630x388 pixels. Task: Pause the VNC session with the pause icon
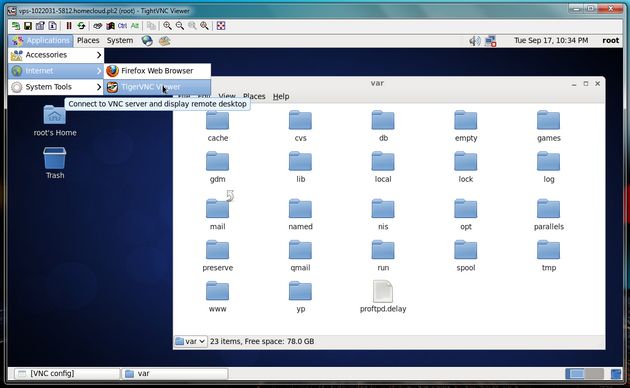[69, 26]
